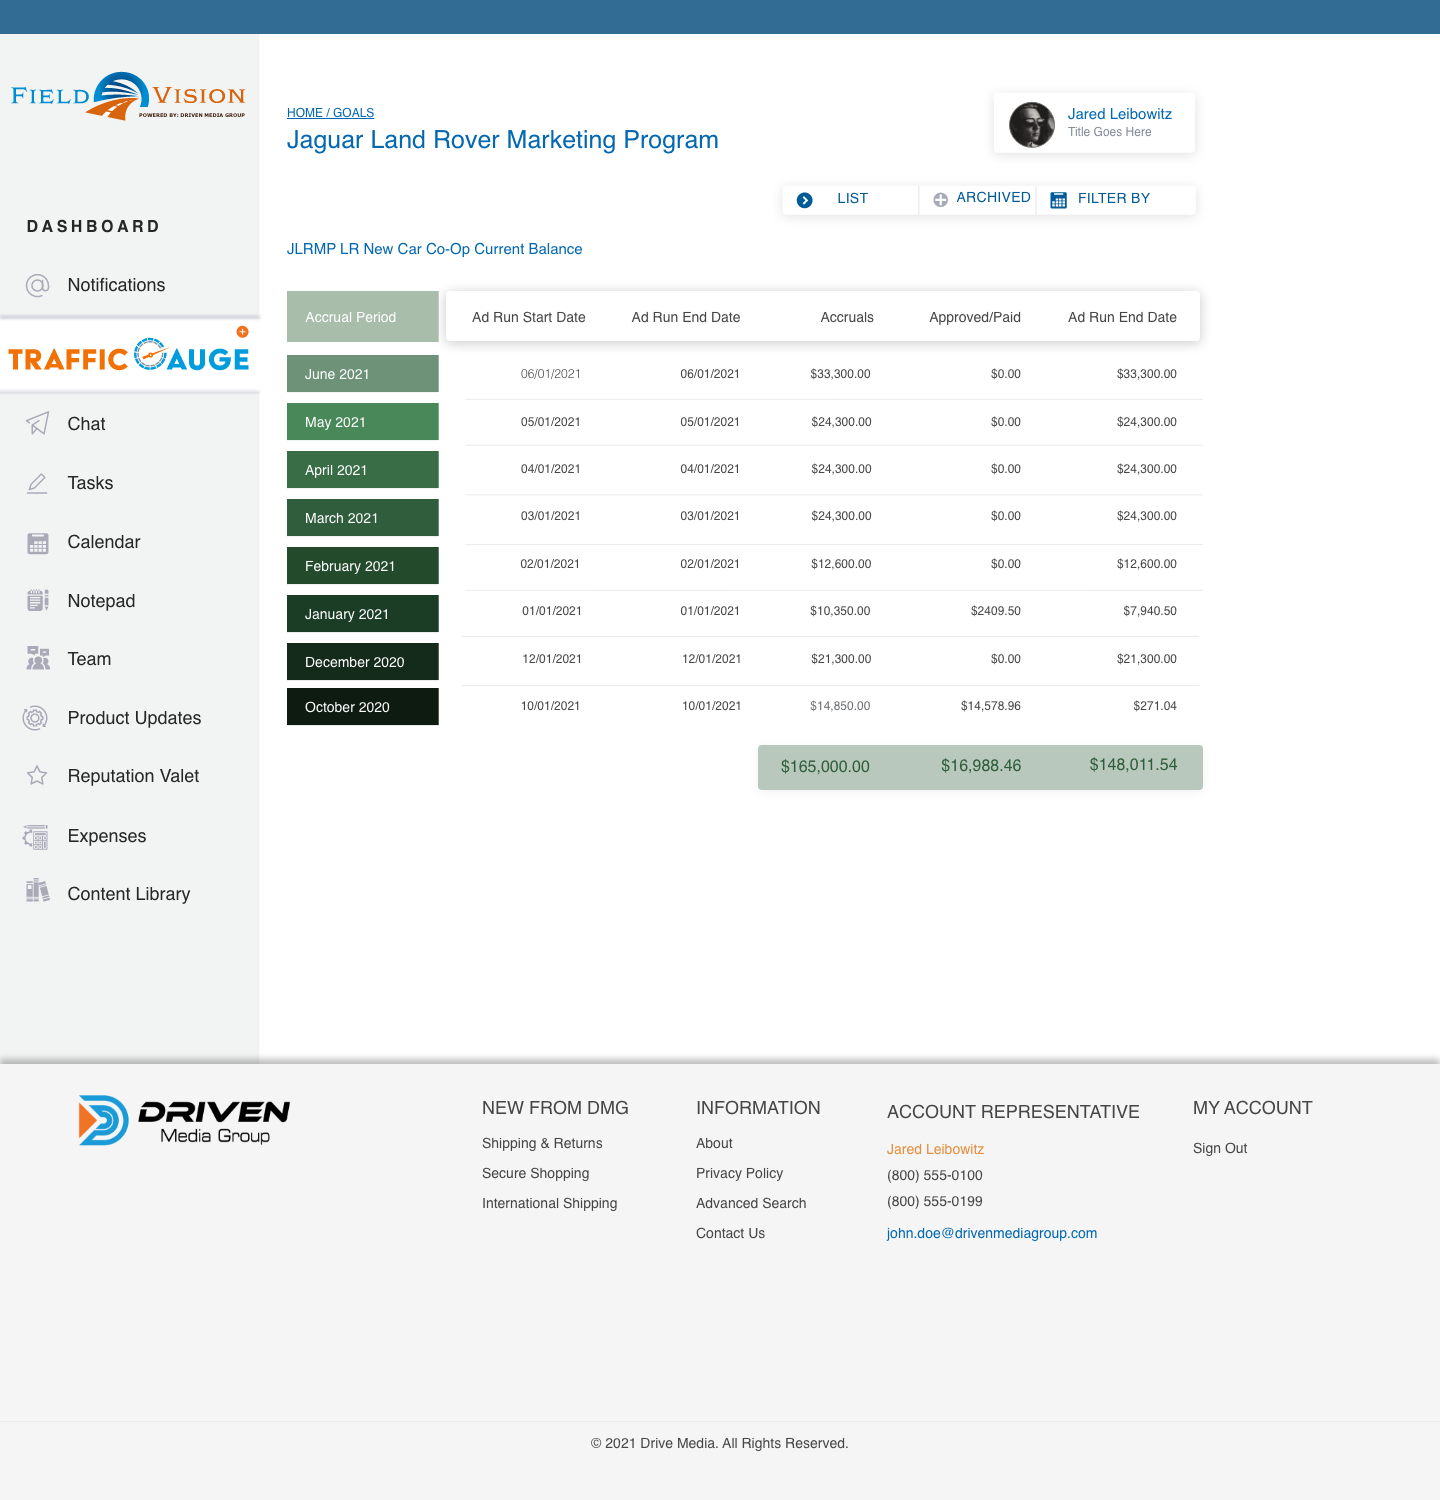1440x1500 pixels.
Task: Switch to LIST view
Action: point(852,198)
